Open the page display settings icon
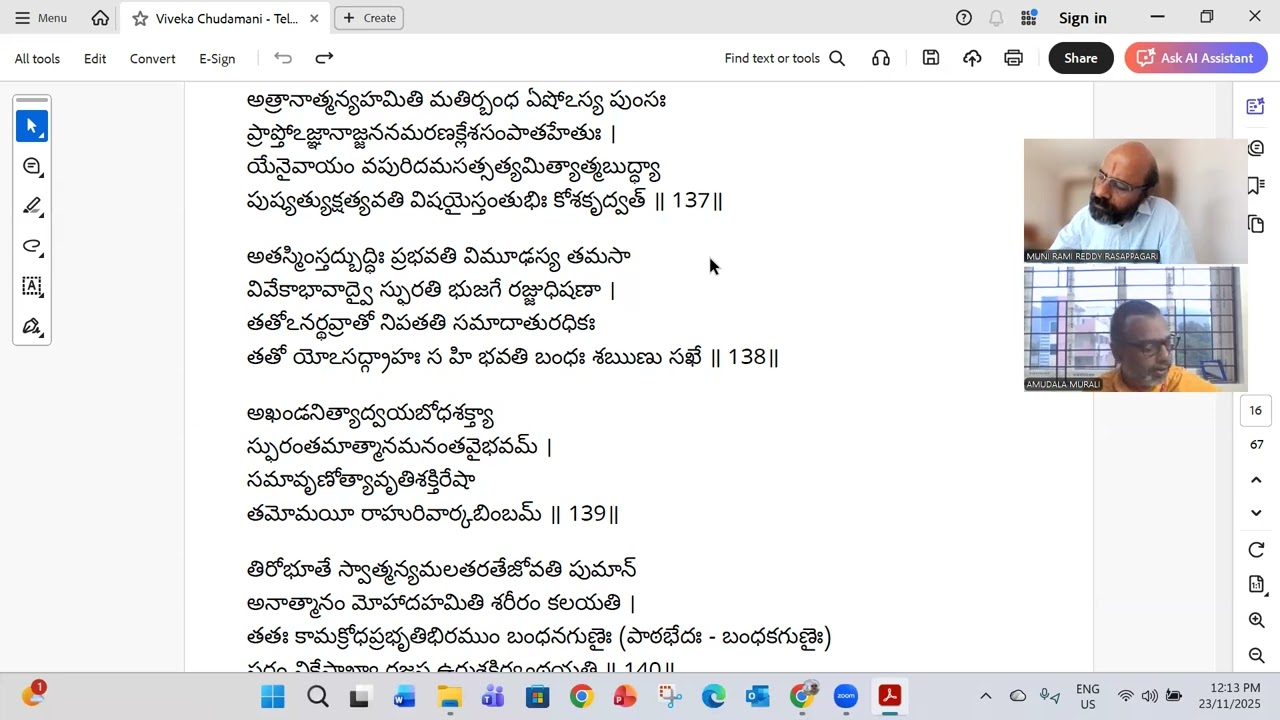The width and height of the screenshot is (1280, 720). click(1256, 584)
